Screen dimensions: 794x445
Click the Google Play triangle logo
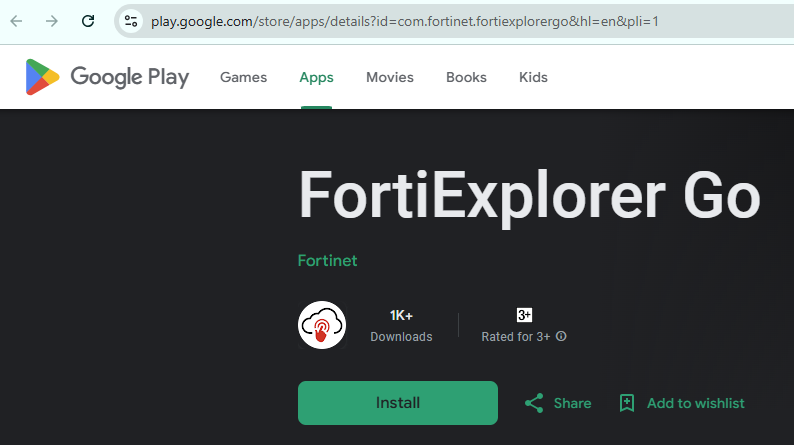point(42,77)
